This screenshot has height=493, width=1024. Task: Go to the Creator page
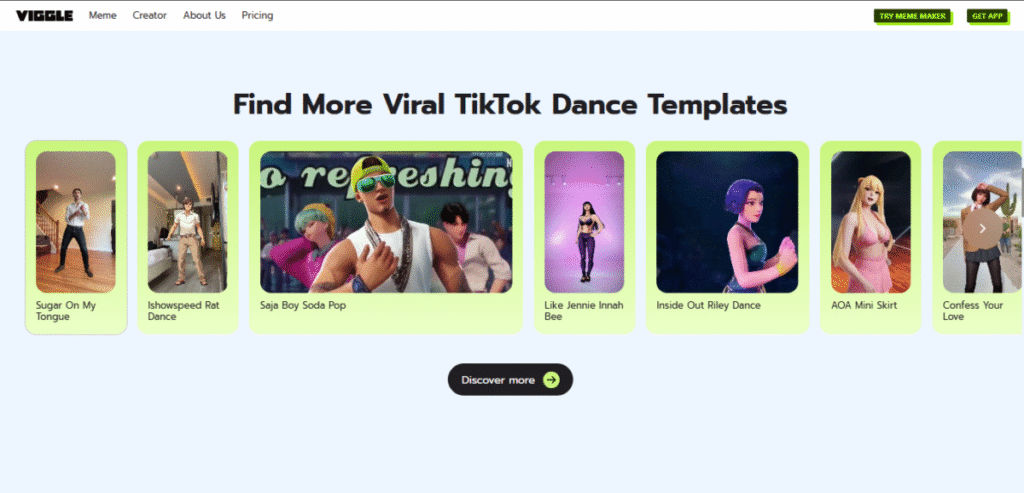click(x=150, y=15)
